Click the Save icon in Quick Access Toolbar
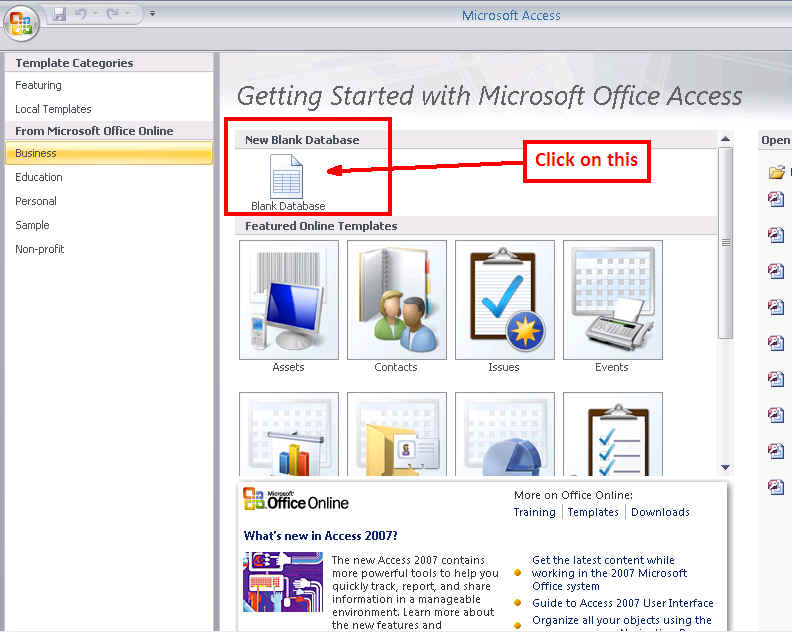The height and width of the screenshot is (632, 792). tap(60, 14)
